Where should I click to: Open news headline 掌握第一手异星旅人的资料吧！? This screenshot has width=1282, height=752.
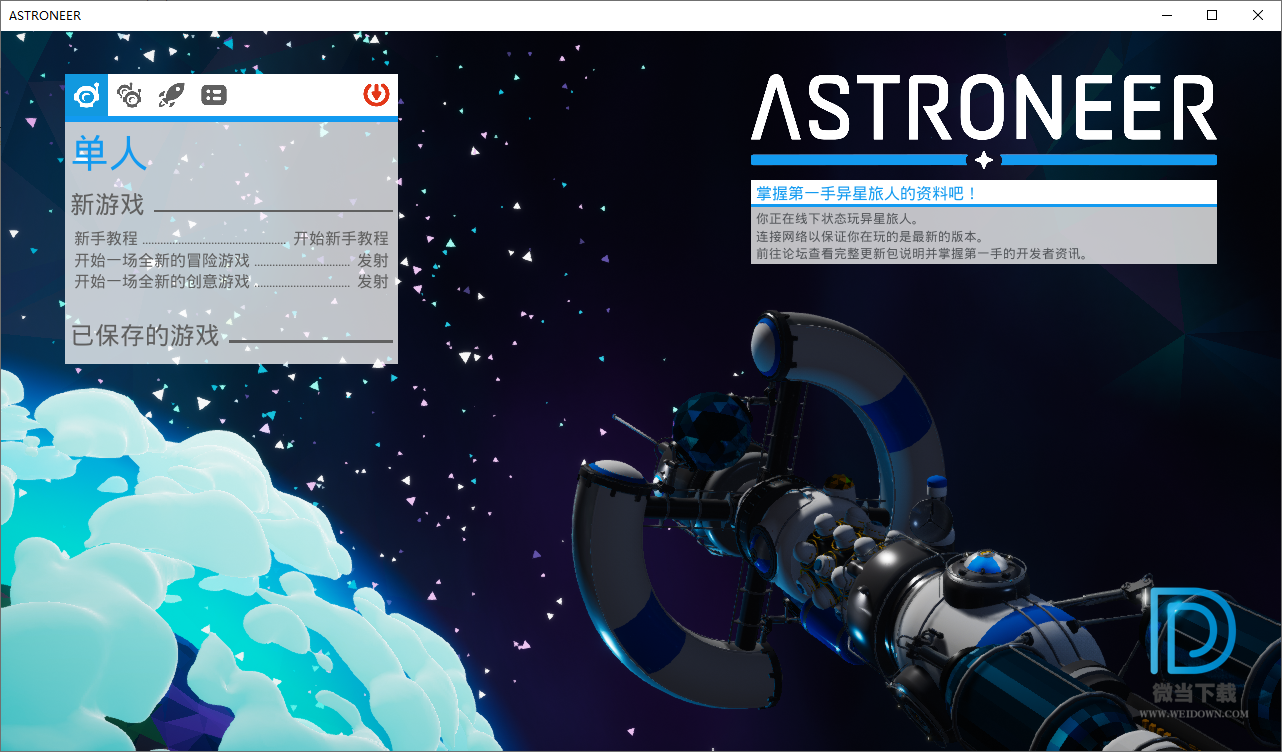(867, 193)
